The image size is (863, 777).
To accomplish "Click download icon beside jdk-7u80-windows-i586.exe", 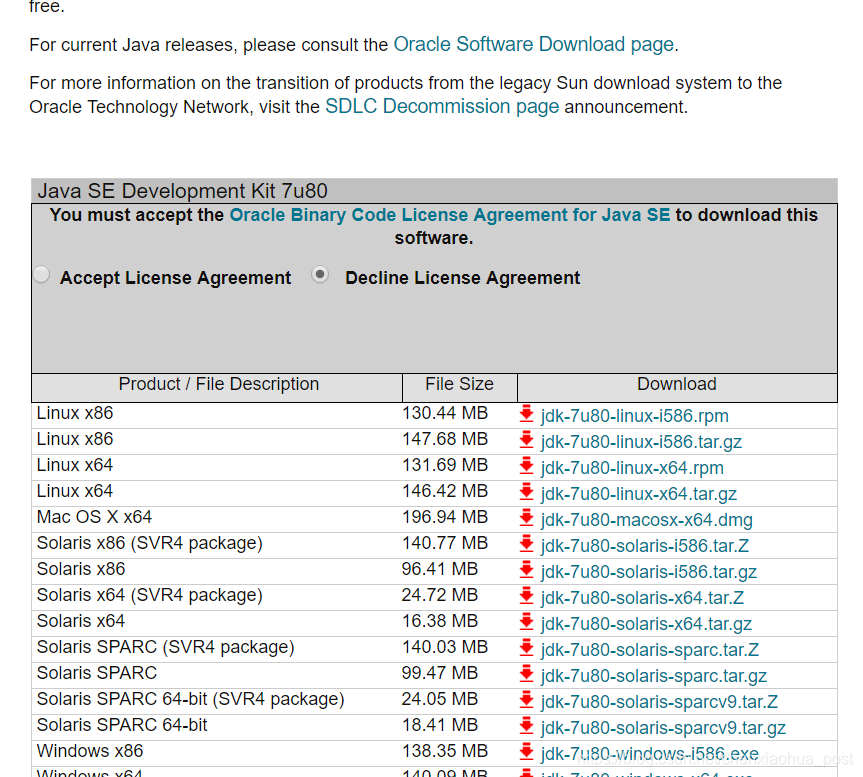I will (527, 751).
